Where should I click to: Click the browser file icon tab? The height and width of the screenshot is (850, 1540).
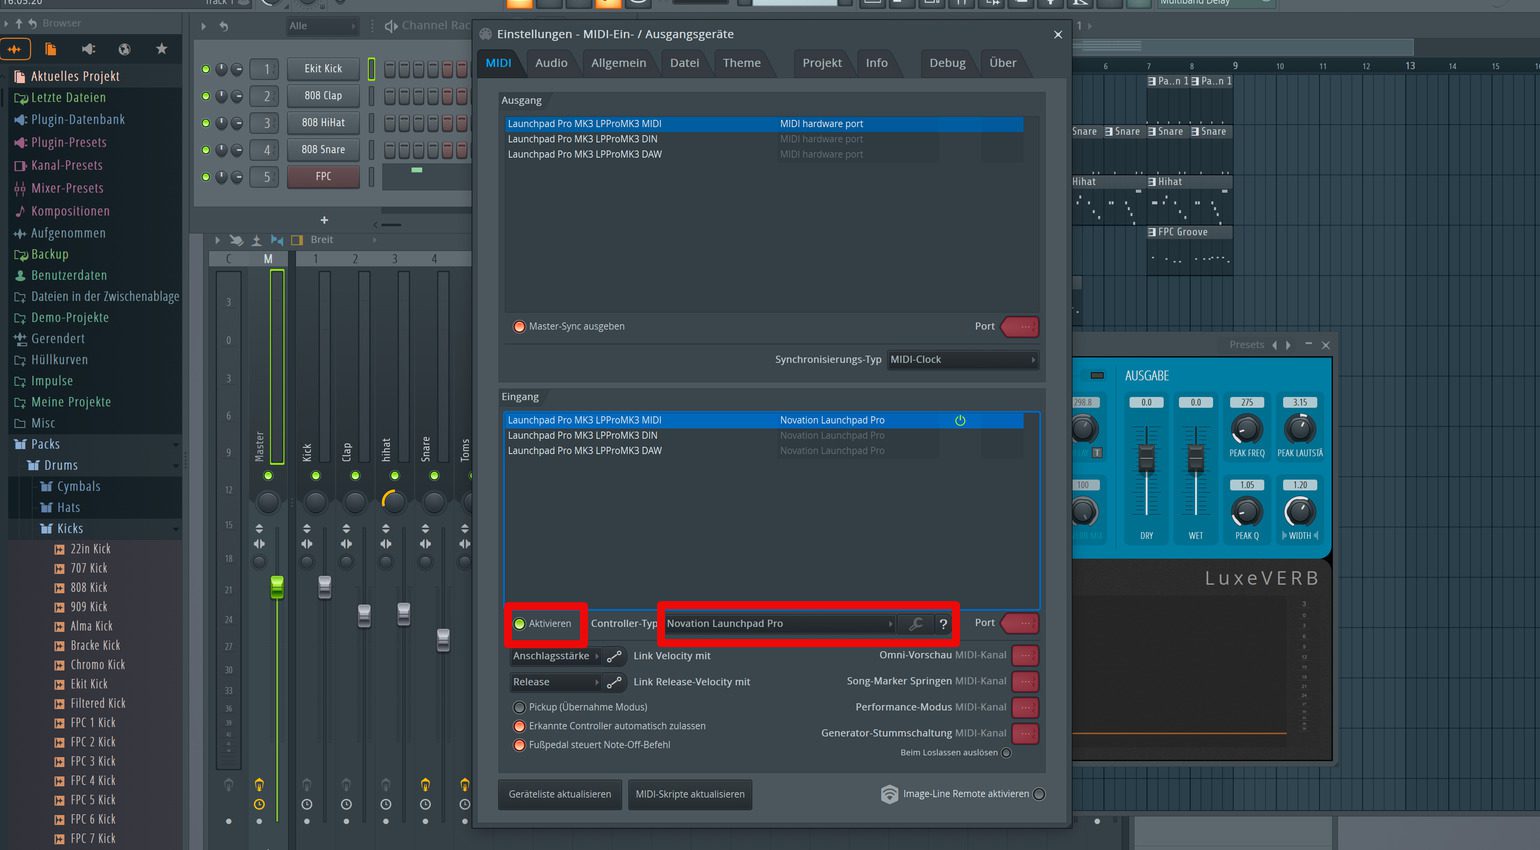51,49
